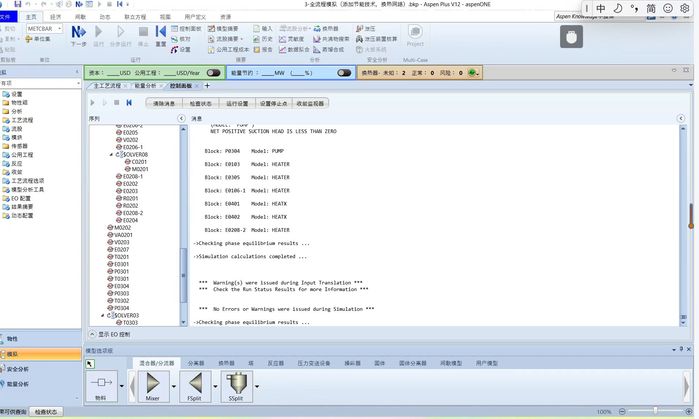Screen dimensions: 699x419
Task: Switch to the 经济 ribbon tab
Action: click(55, 17)
